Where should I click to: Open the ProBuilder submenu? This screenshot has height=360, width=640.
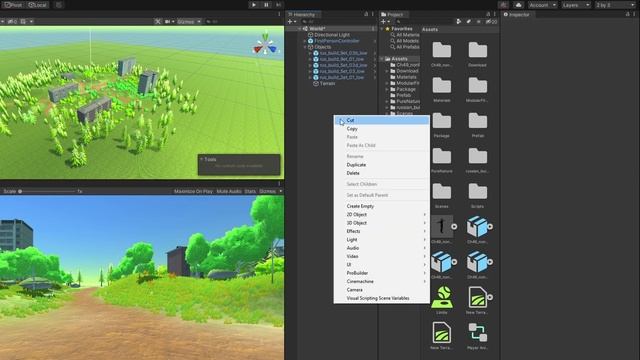point(382,273)
